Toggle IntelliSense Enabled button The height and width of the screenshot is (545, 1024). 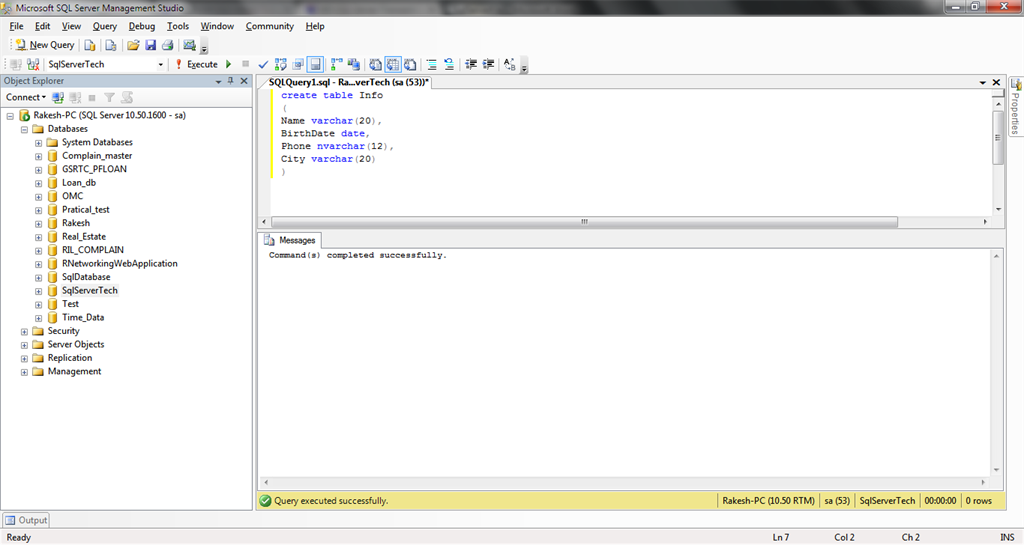point(315,64)
